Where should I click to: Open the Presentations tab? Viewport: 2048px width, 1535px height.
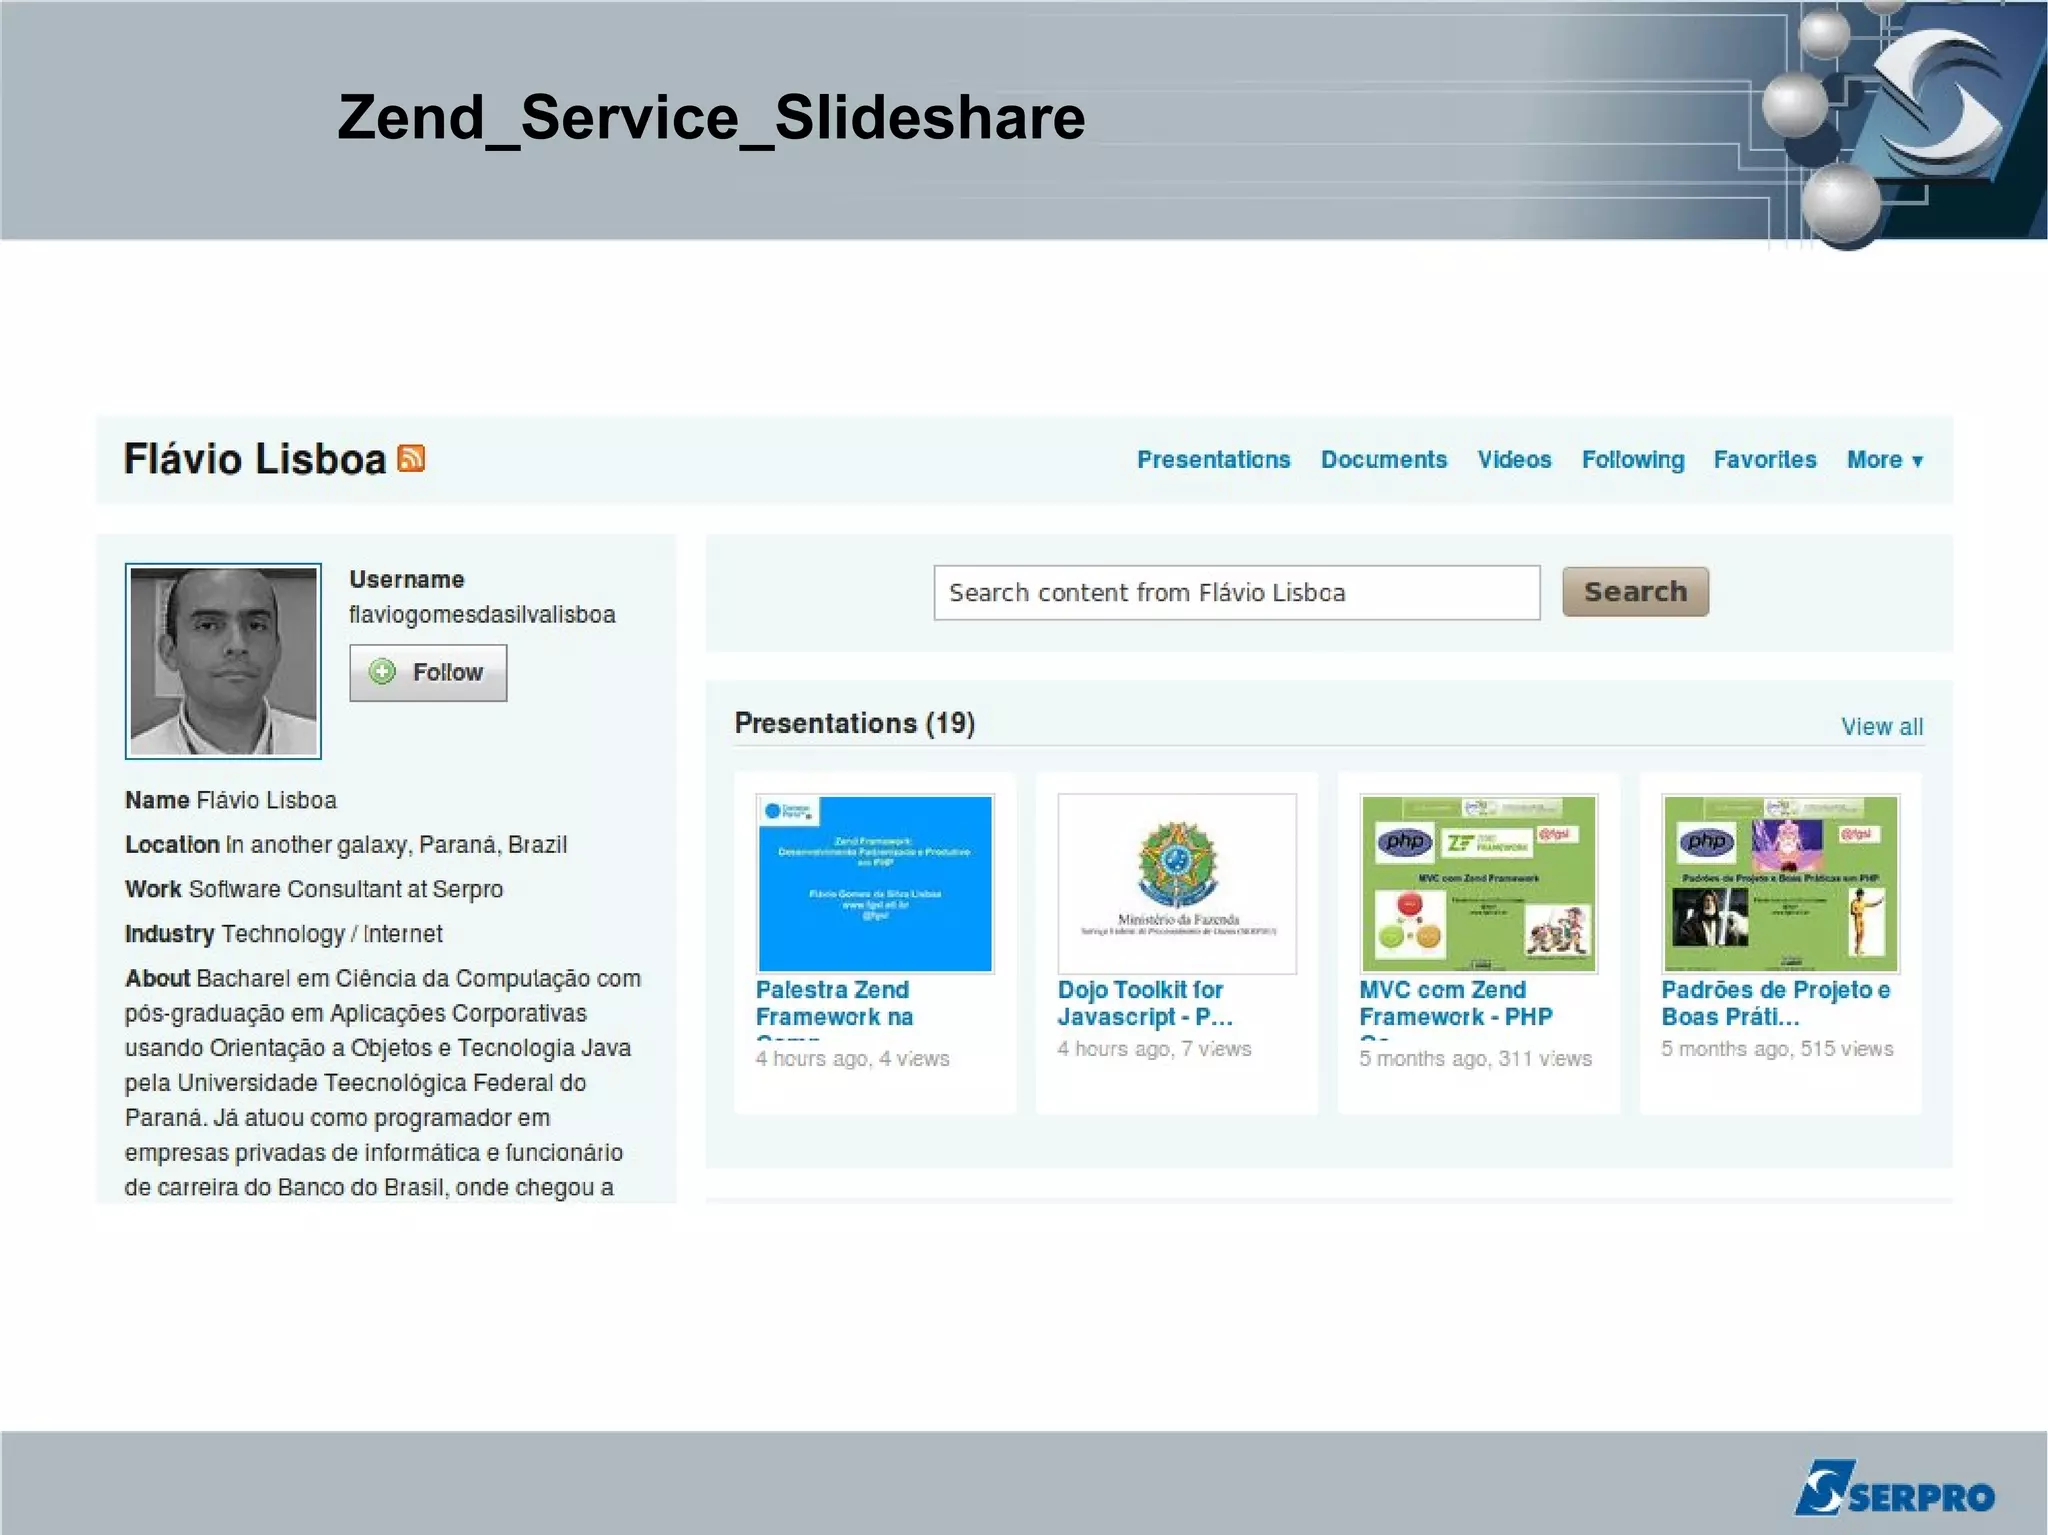(1213, 460)
